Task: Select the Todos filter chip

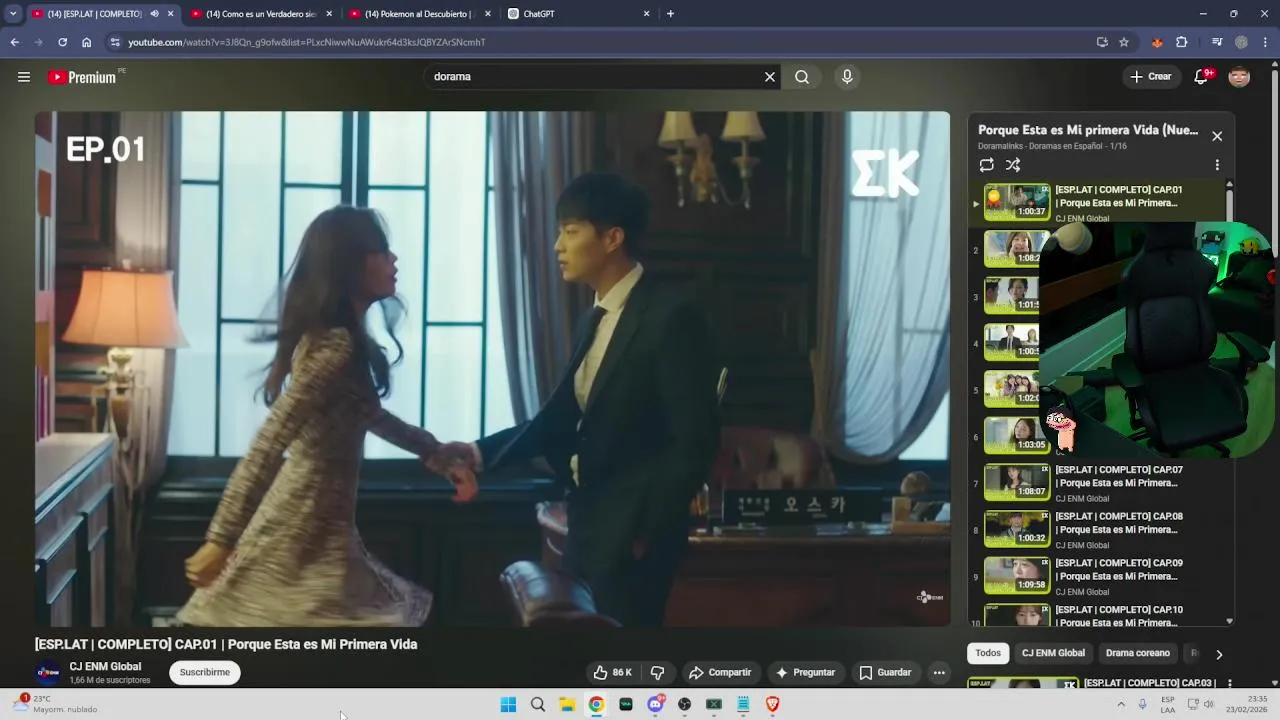Action: tap(988, 653)
